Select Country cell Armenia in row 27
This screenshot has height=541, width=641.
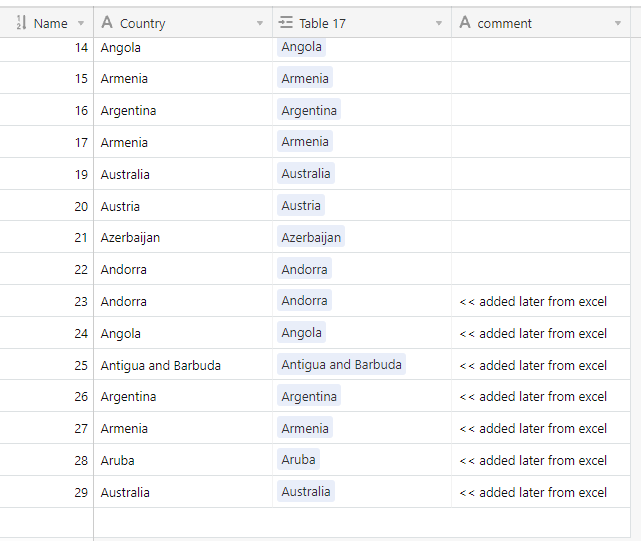click(x=183, y=428)
